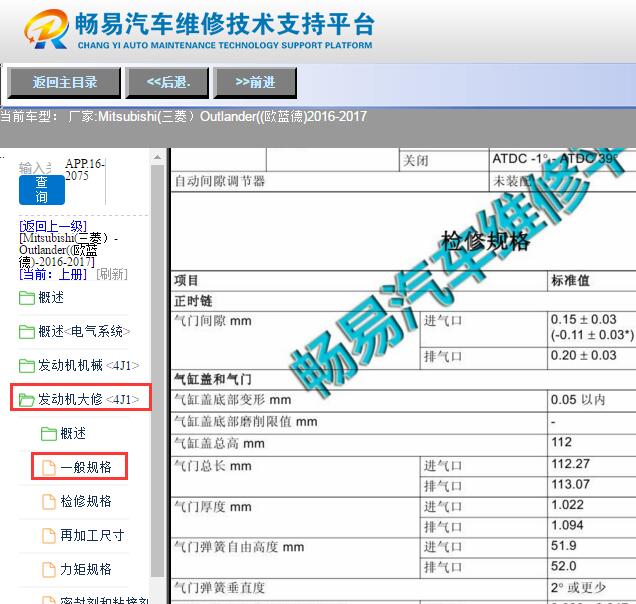Select the 112.27 intake valve length value
Viewport: 636px width, 604px height.
(x=570, y=464)
